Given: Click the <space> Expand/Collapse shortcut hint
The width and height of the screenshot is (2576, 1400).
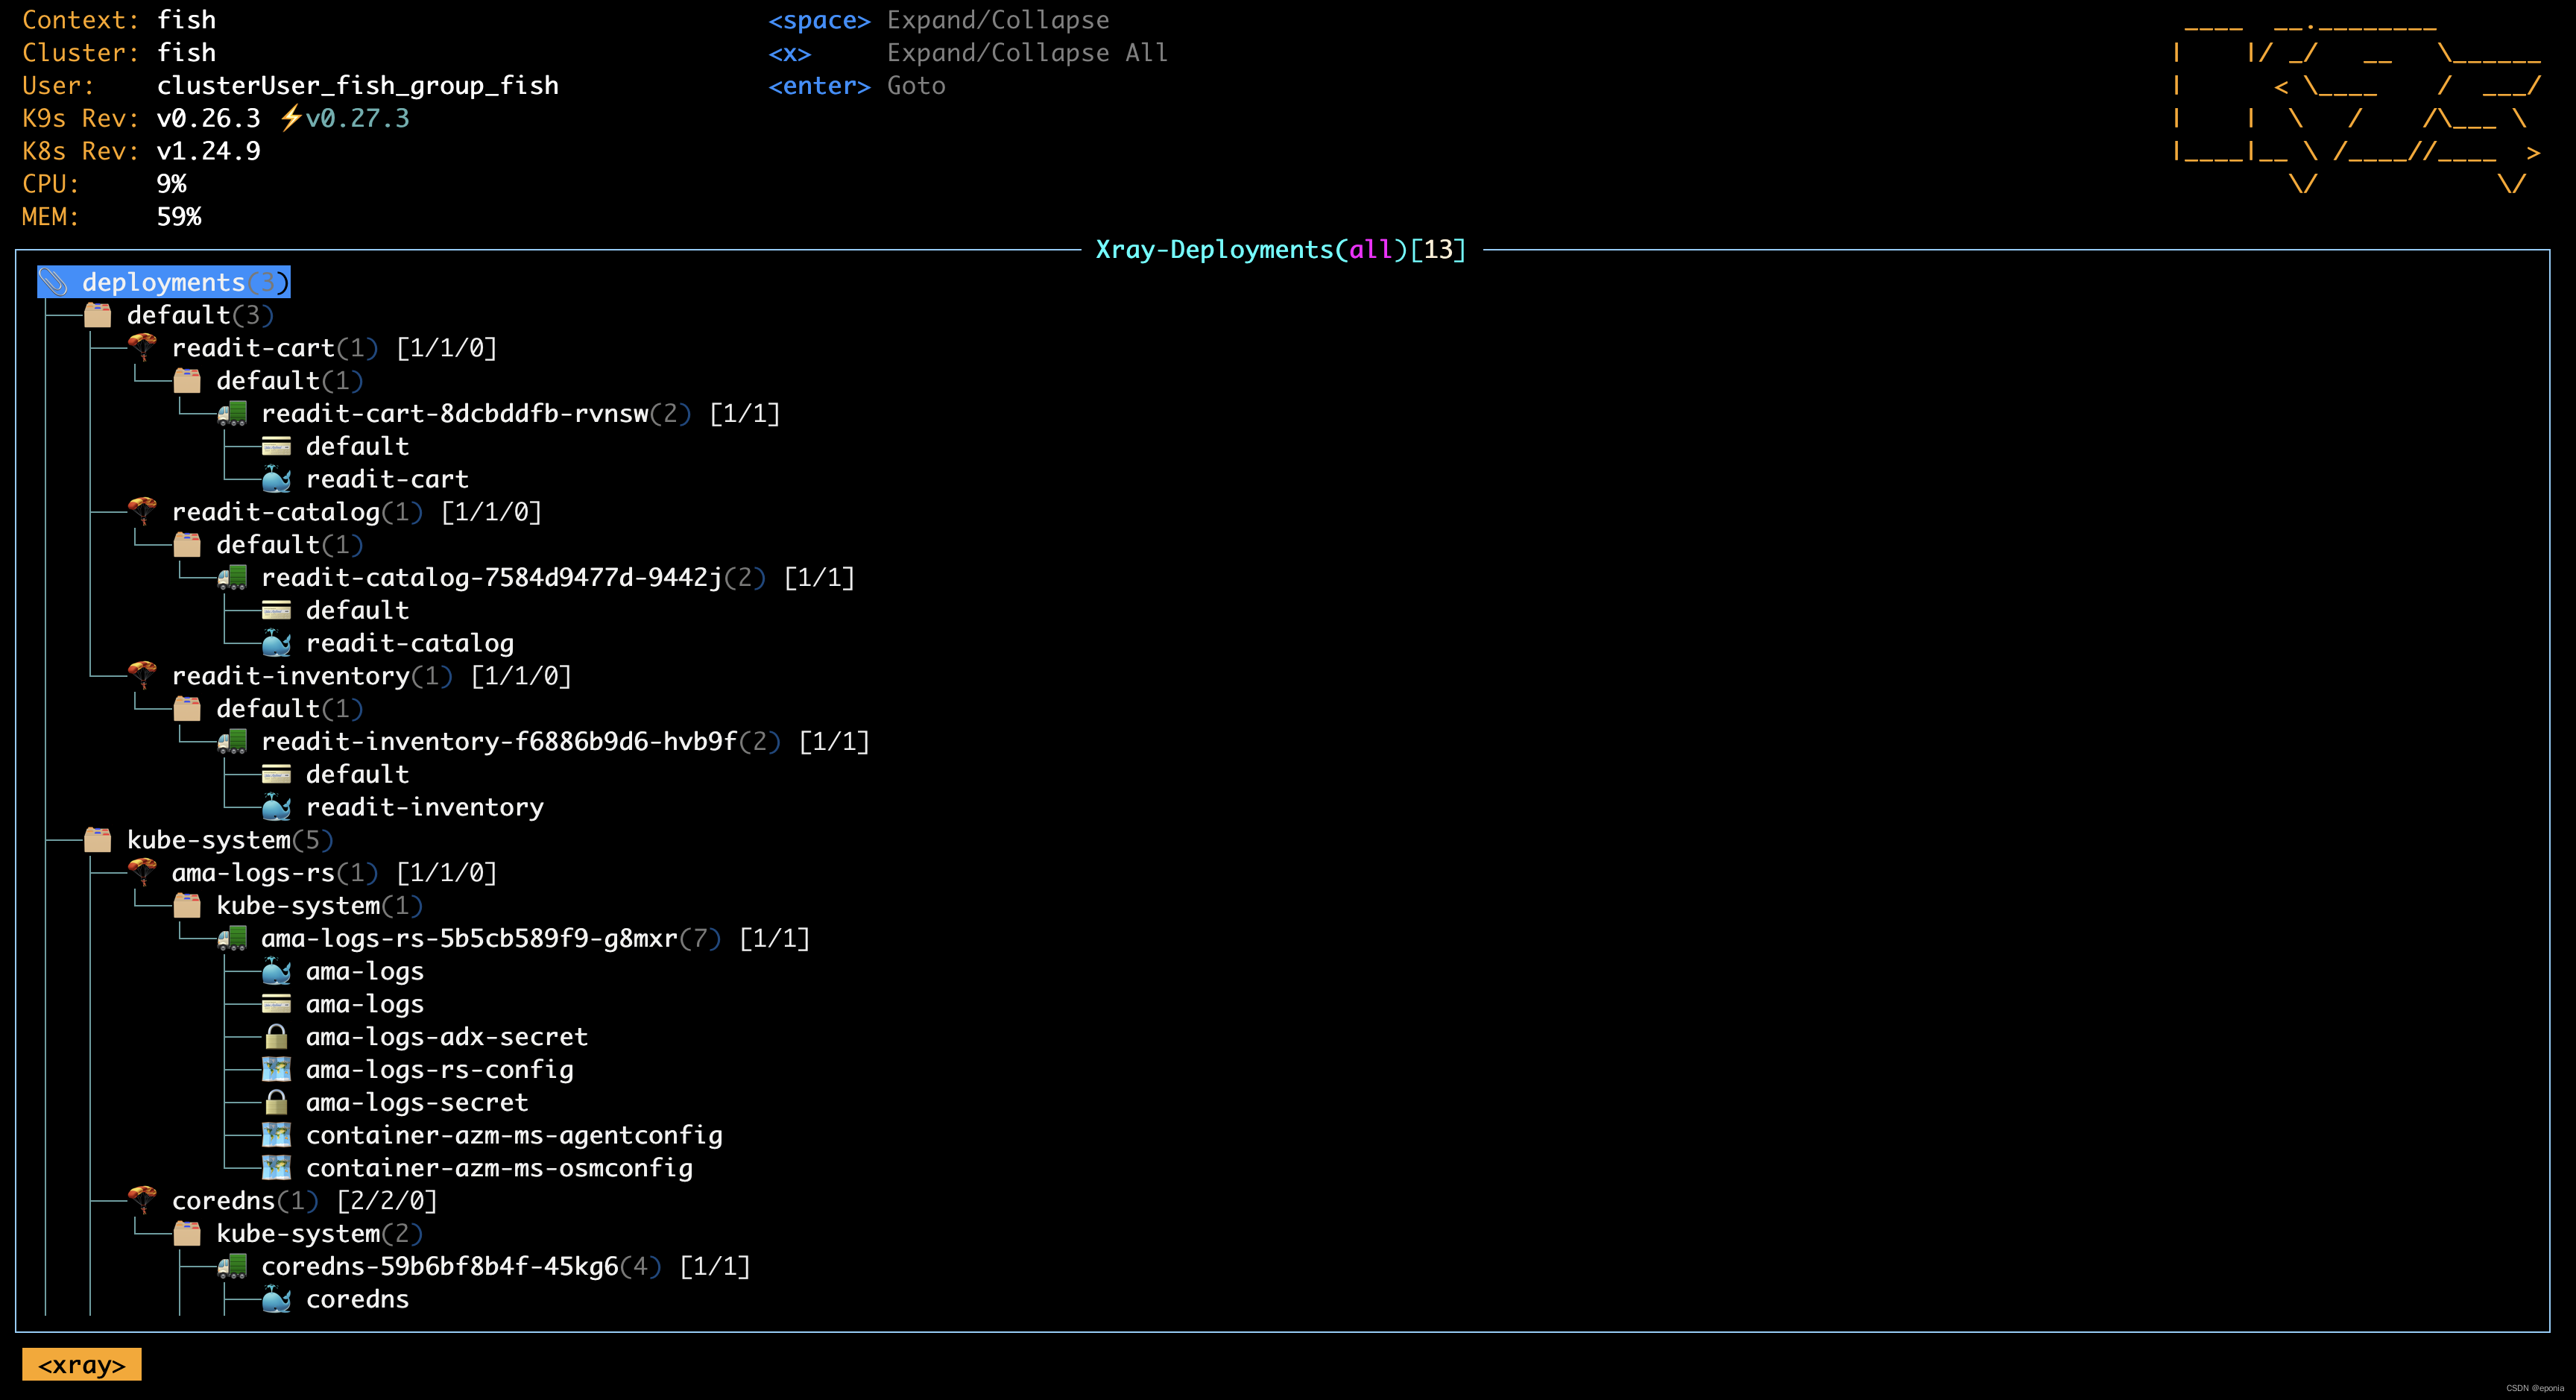Looking at the screenshot, I should 939,20.
